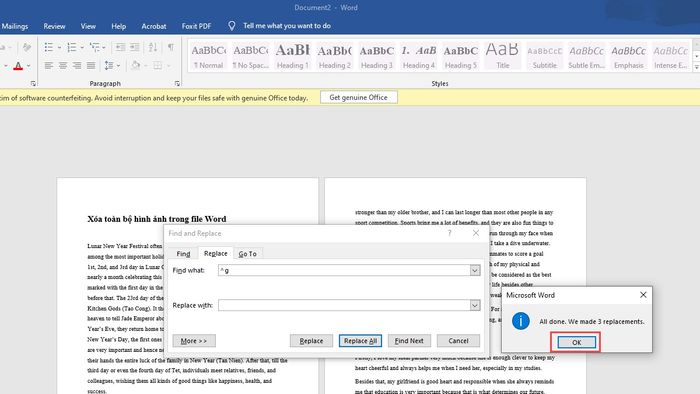Open the Acrobat ribbon tab
The image size is (700, 394).
[x=154, y=26]
